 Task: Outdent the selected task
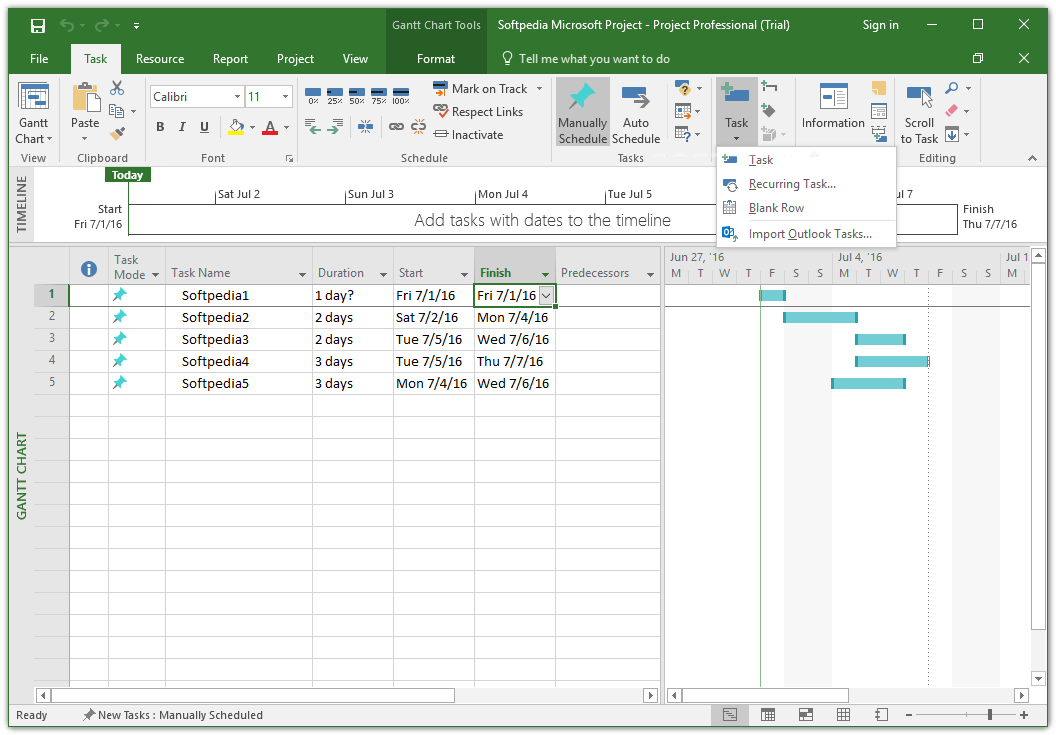[312, 126]
